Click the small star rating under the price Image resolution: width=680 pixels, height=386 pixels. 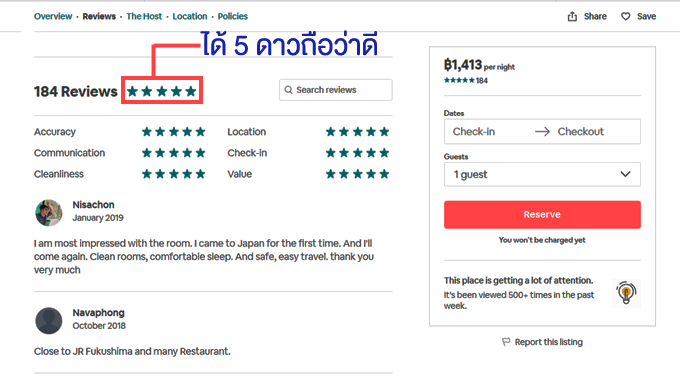459,80
